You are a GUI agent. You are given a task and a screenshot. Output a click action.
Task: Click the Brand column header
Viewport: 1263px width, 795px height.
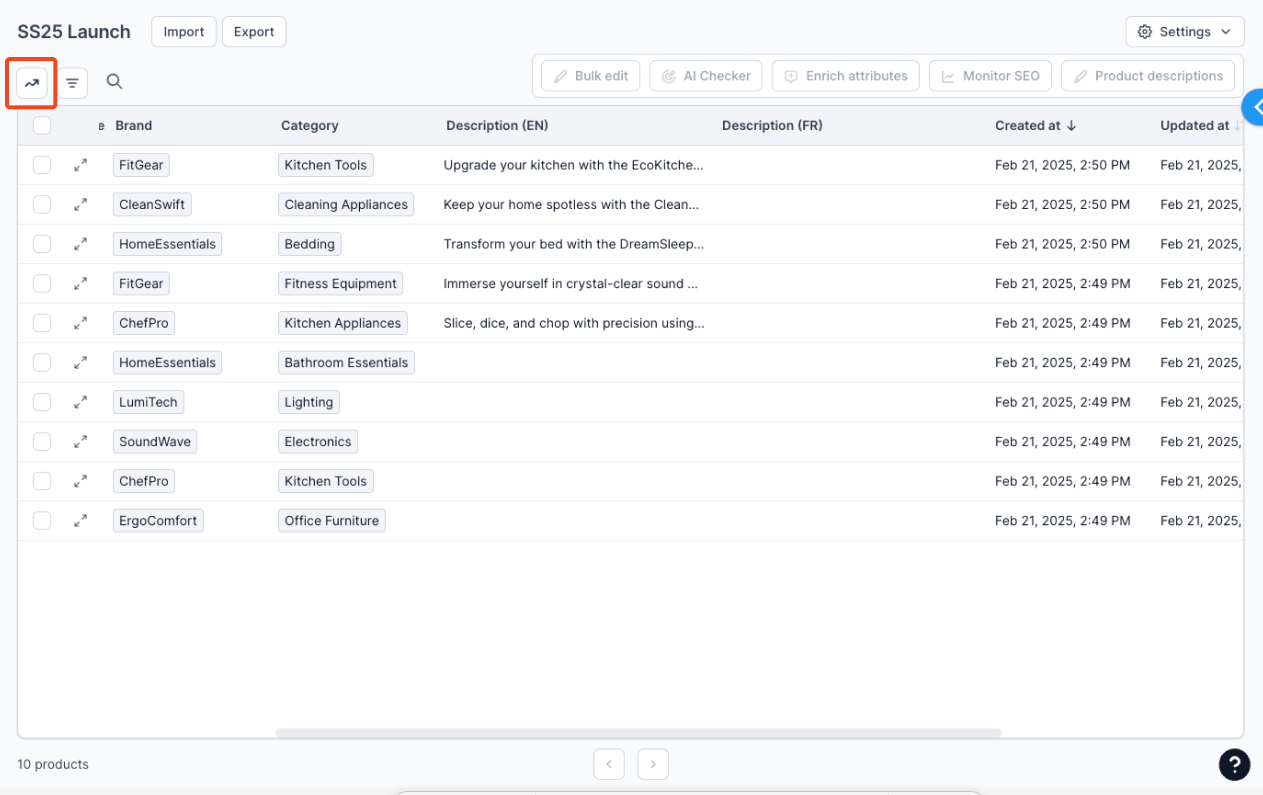[134, 126]
